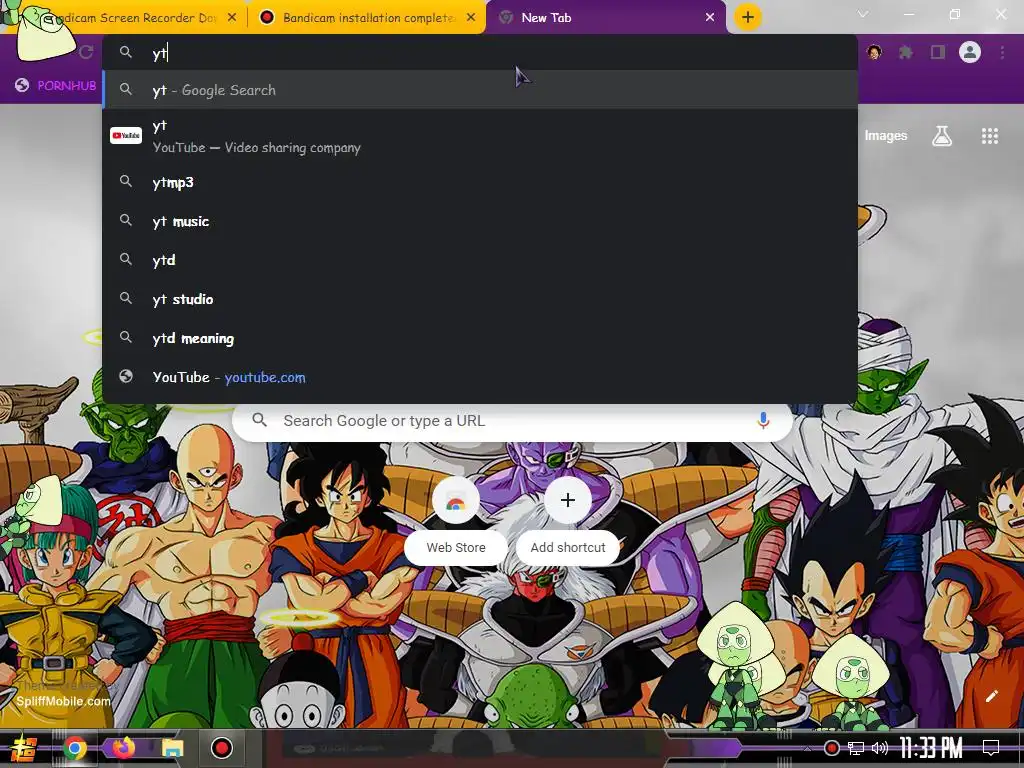
Task: Customize this page with pencil icon
Action: 991,696
